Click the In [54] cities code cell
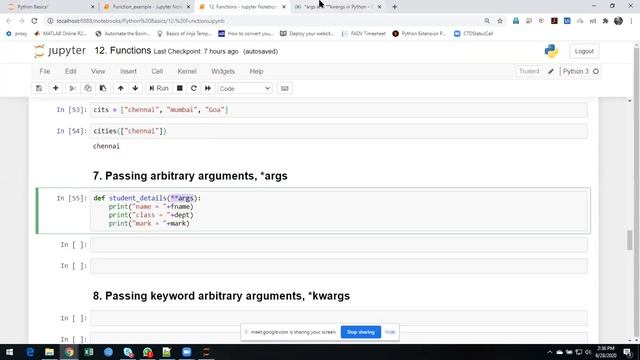The height and width of the screenshot is (360, 640). coord(339,131)
